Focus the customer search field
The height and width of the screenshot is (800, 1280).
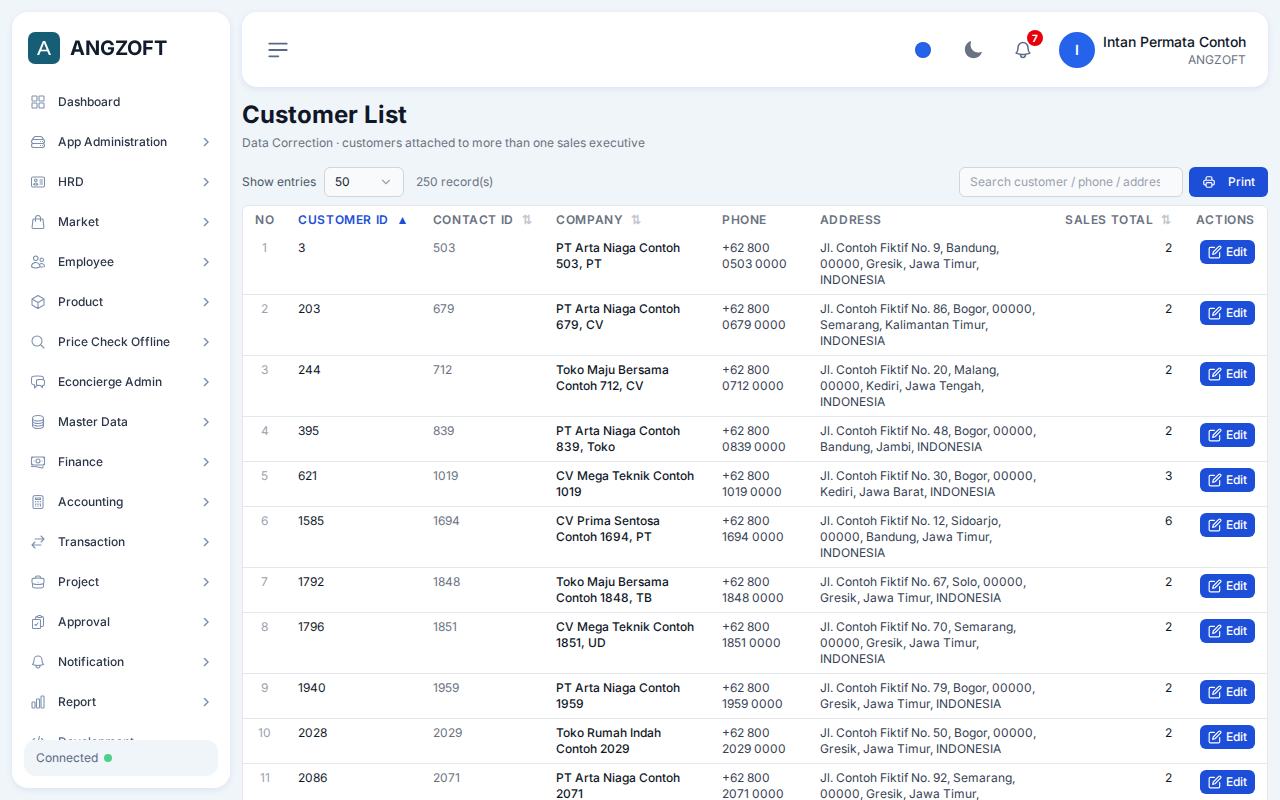click(x=1070, y=182)
